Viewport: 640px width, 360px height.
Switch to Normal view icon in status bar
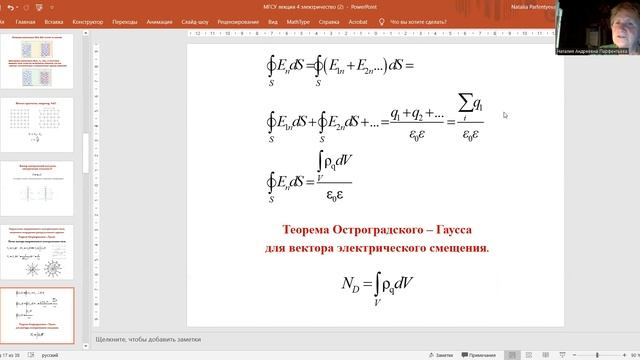[x=512, y=355]
